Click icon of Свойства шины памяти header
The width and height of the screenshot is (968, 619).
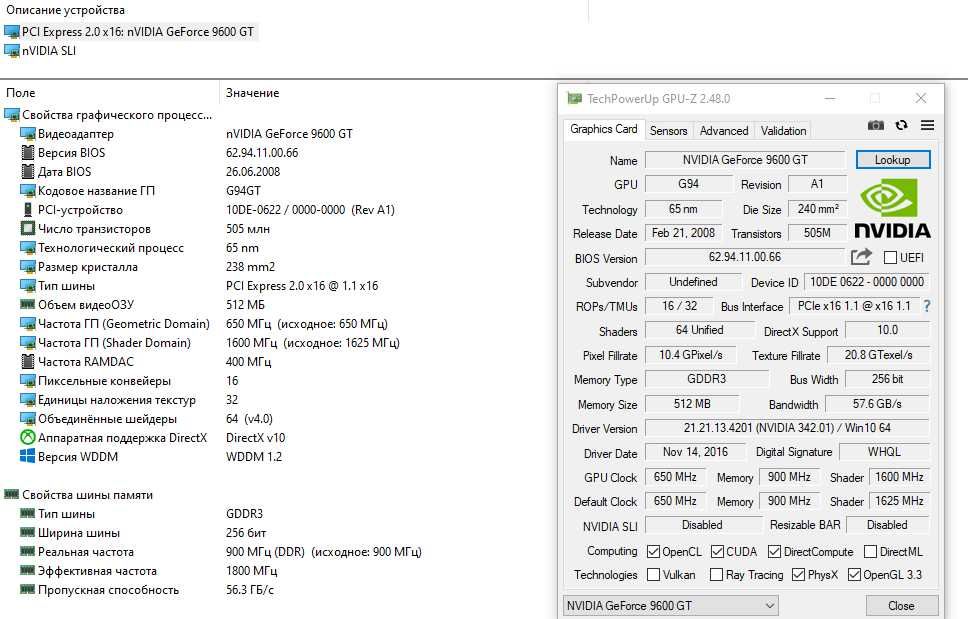tap(11, 494)
